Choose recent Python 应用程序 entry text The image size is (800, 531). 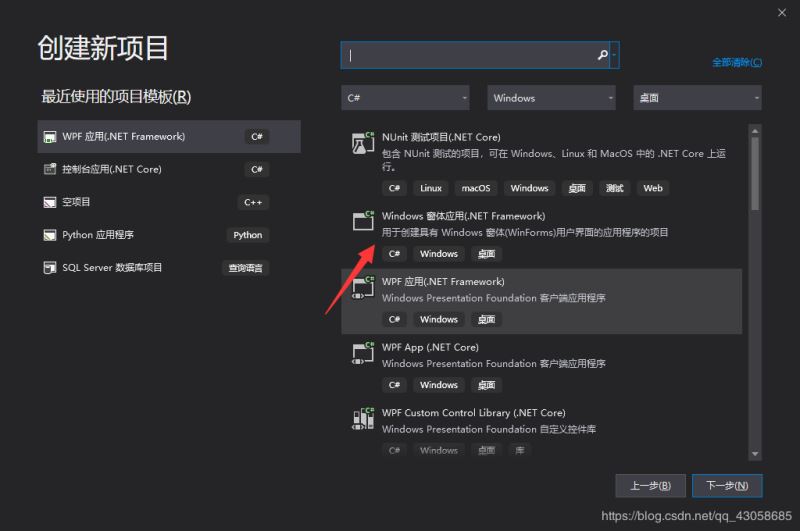tap(98, 235)
